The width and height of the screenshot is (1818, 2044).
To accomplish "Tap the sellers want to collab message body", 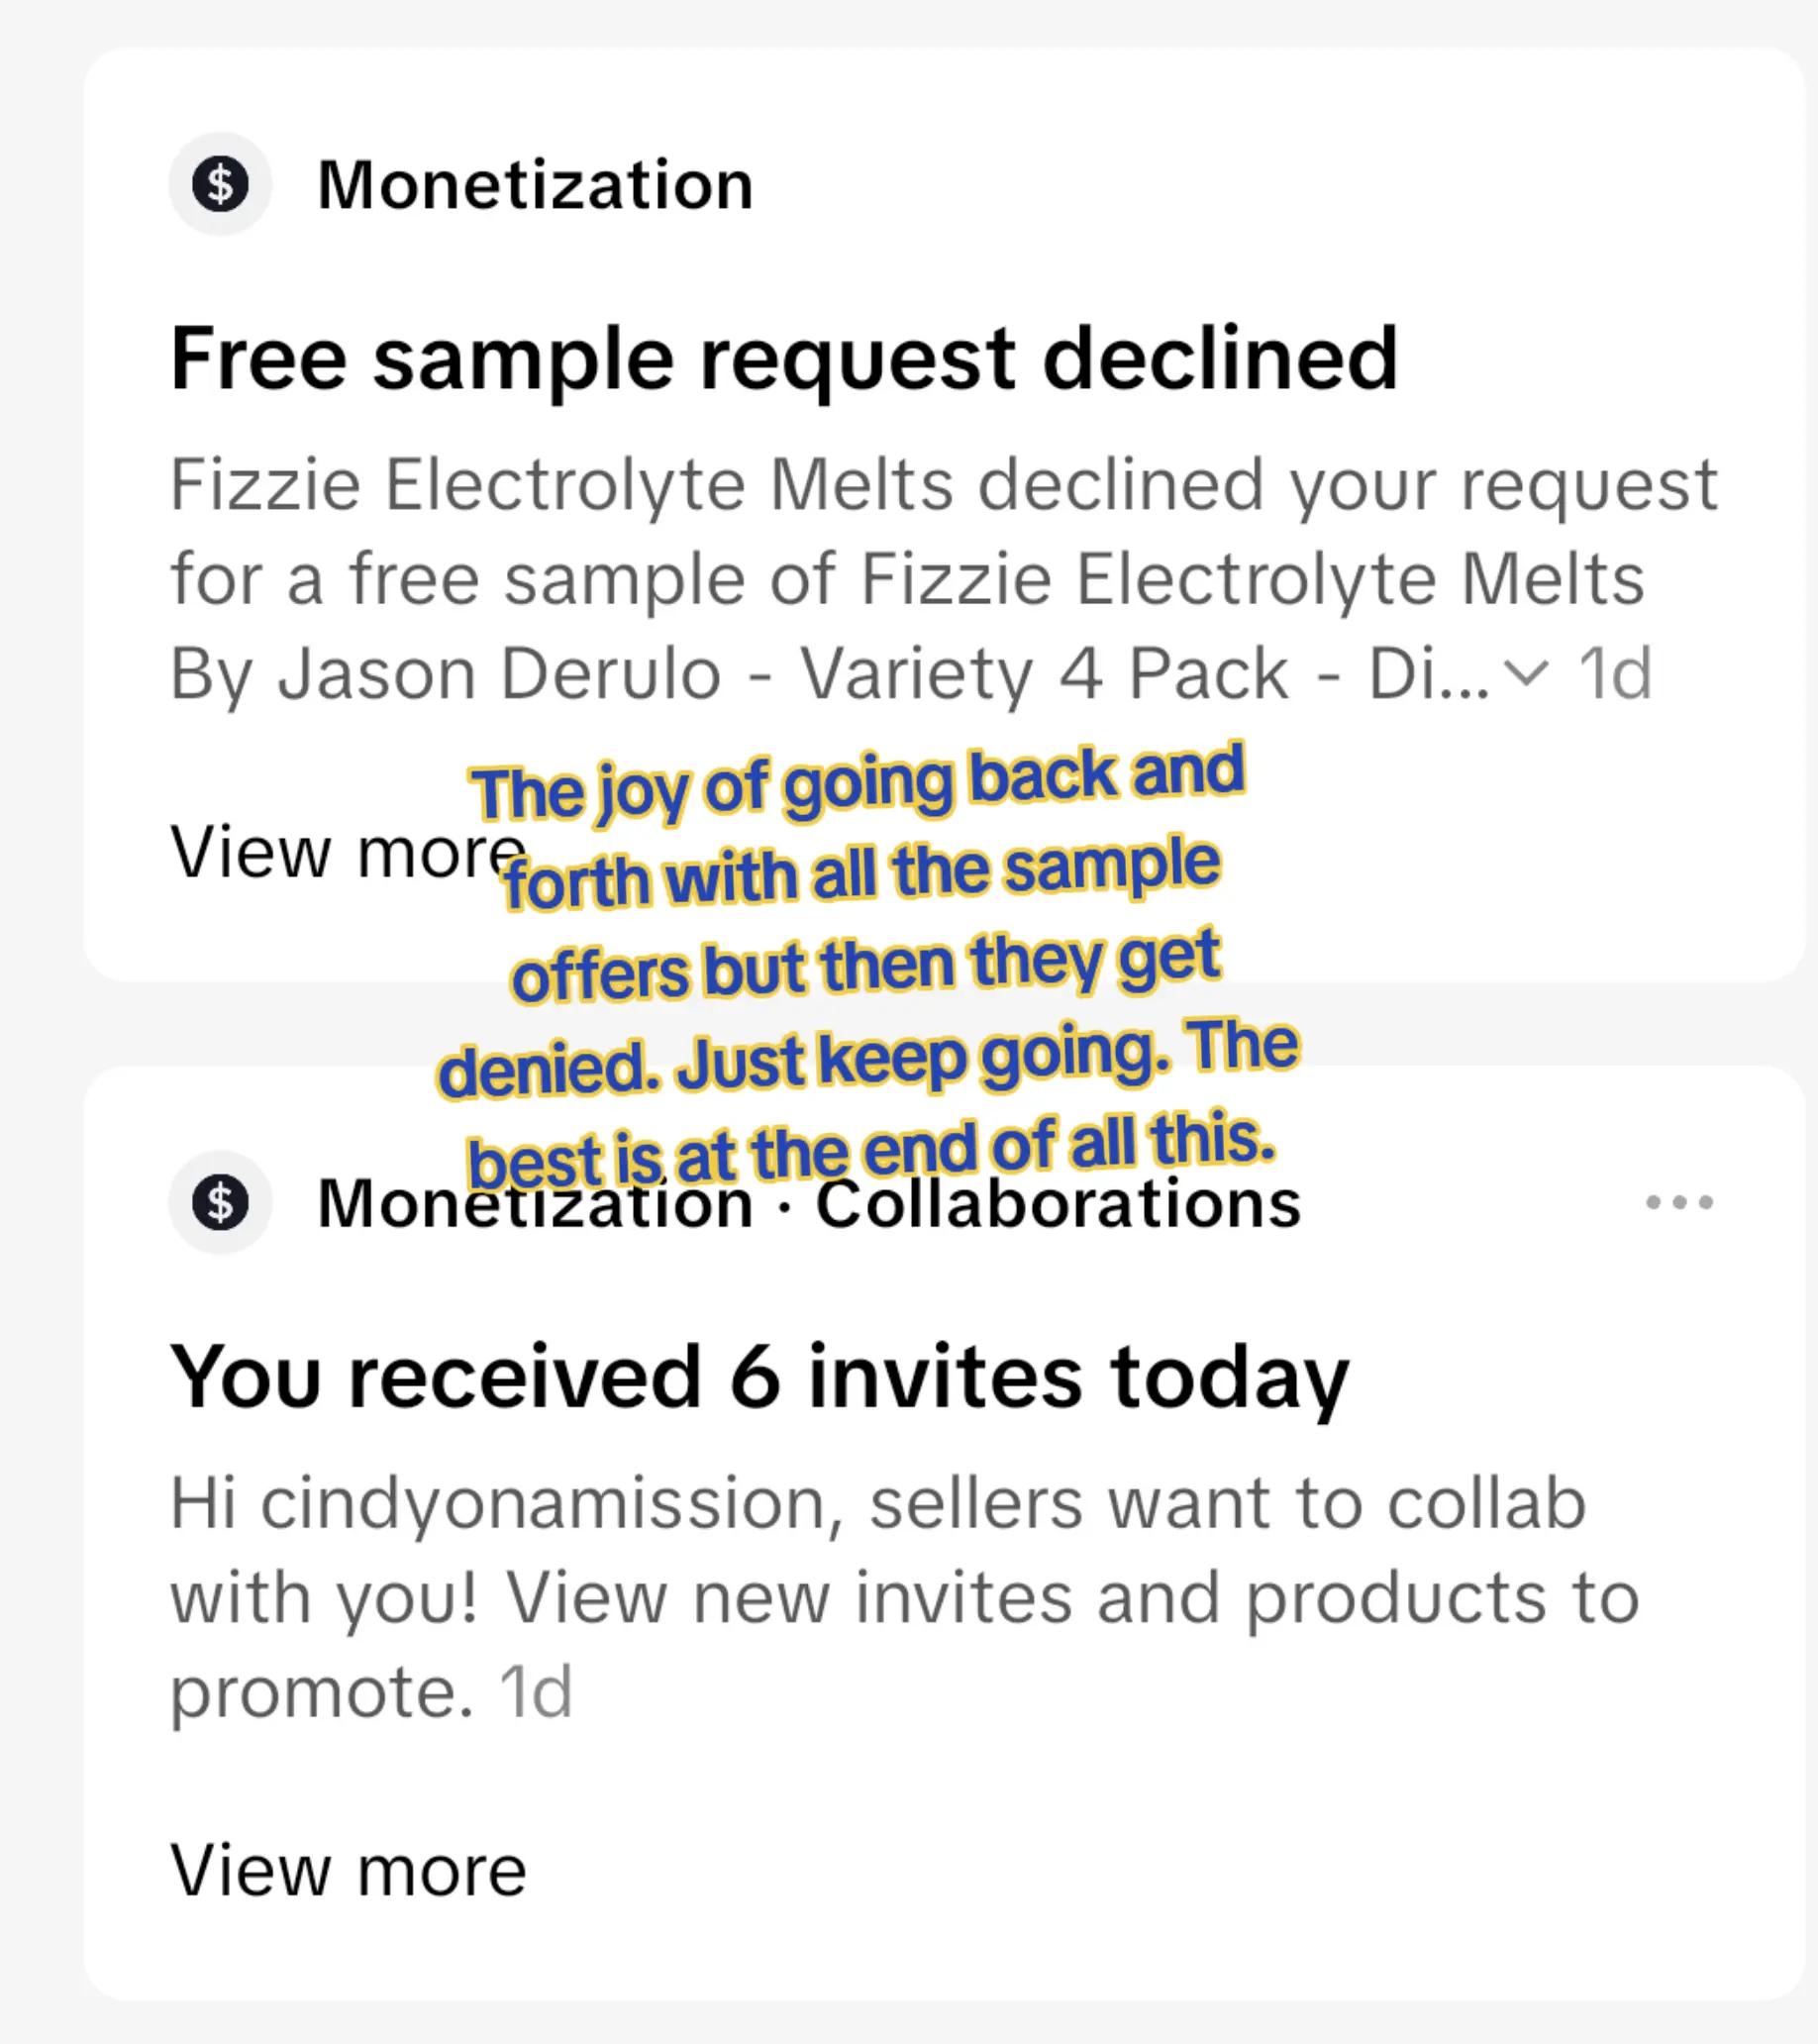I will 905,1597.
